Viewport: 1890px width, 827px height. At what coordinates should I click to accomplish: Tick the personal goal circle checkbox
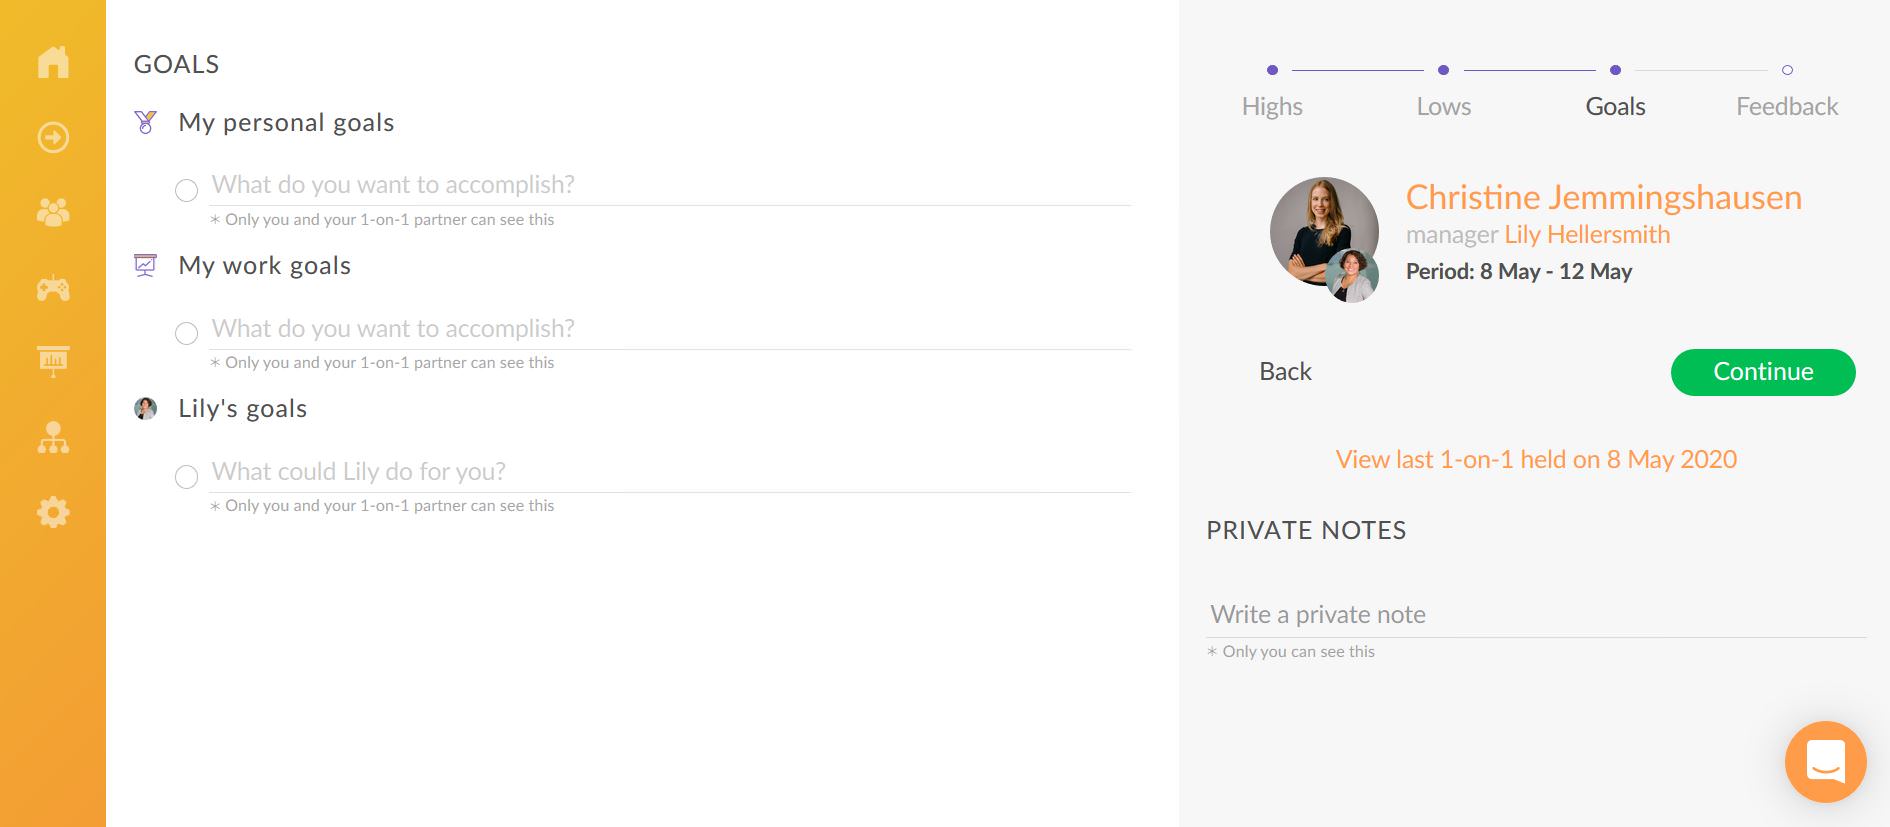(186, 190)
